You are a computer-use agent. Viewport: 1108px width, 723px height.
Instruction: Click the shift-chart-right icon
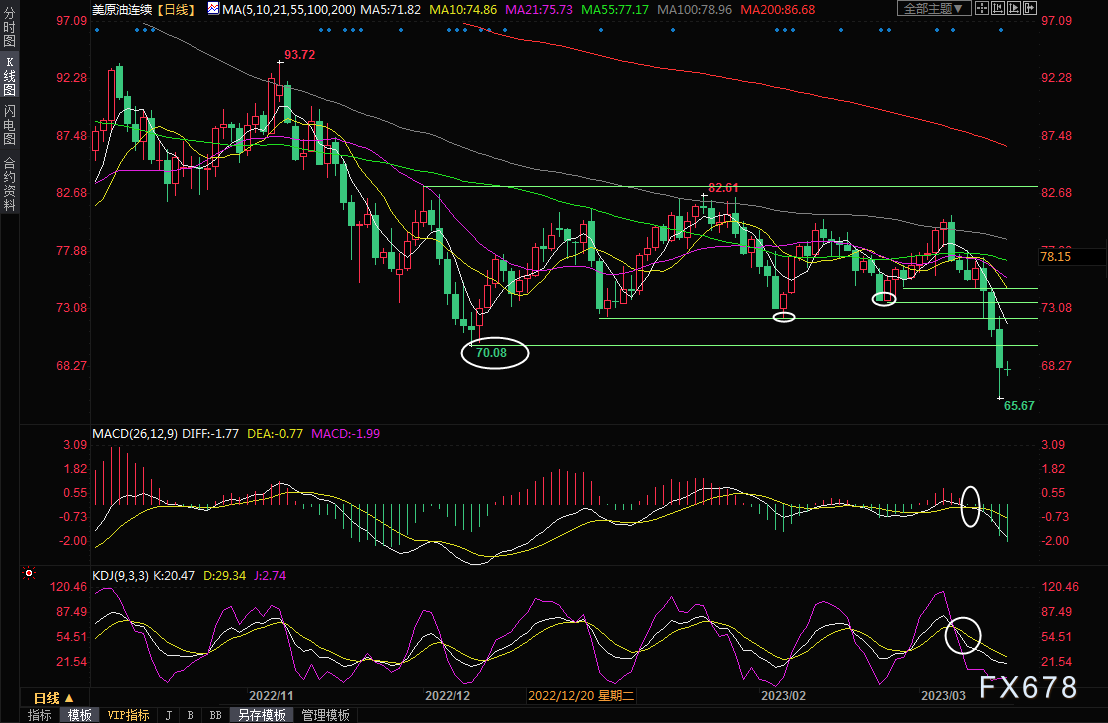point(1030,8)
